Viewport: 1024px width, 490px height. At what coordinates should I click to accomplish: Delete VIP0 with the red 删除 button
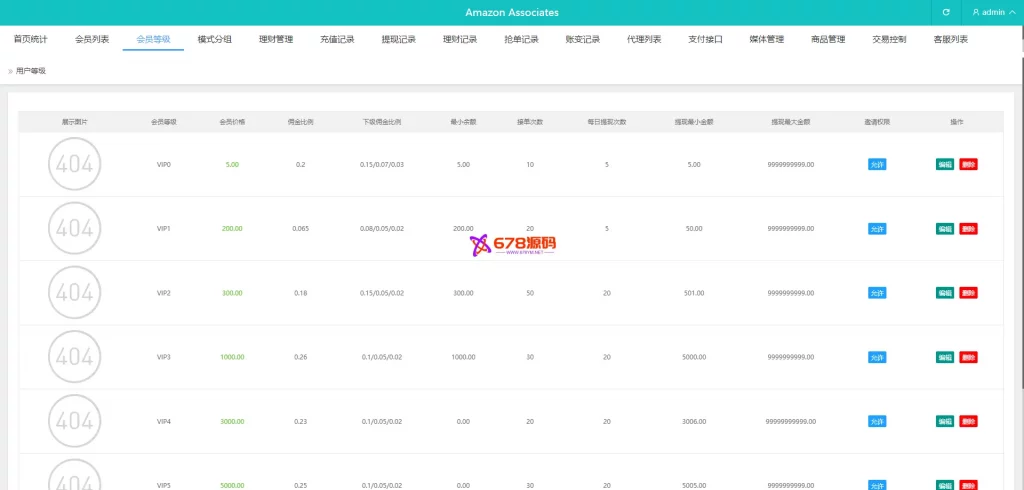(x=968, y=165)
